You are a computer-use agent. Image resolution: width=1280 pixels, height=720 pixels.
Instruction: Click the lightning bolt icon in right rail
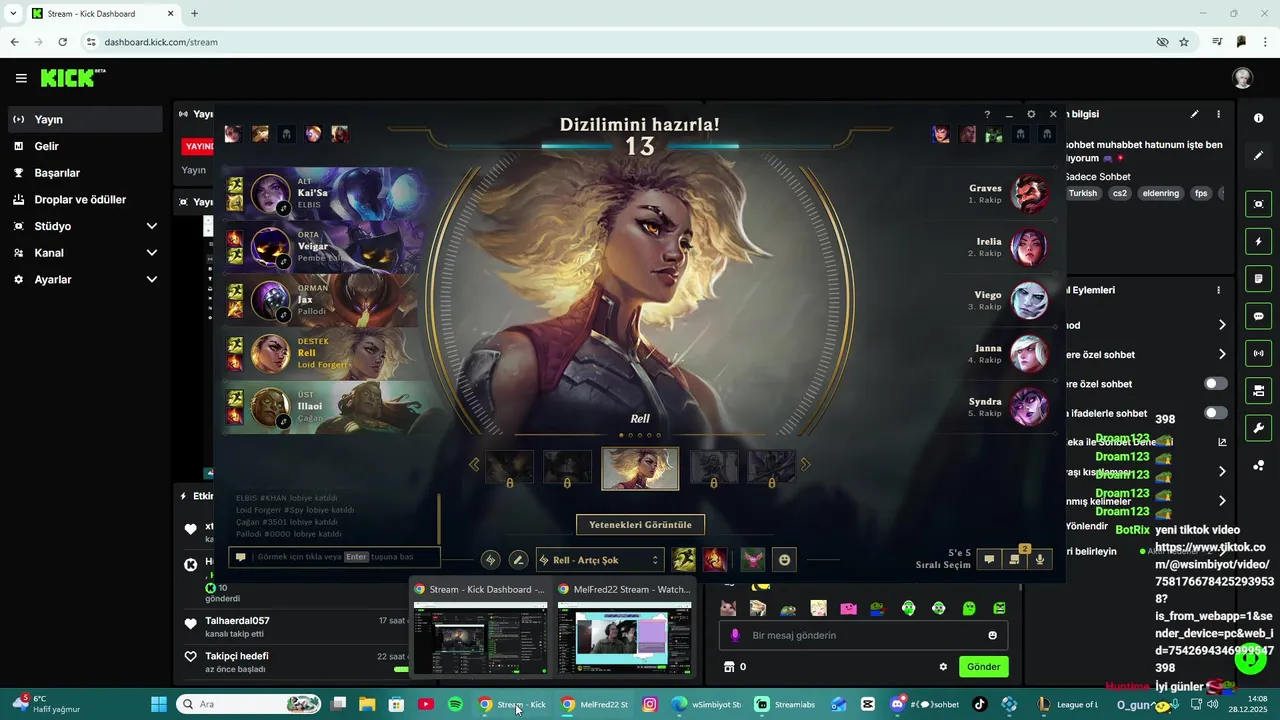tap(1258, 241)
